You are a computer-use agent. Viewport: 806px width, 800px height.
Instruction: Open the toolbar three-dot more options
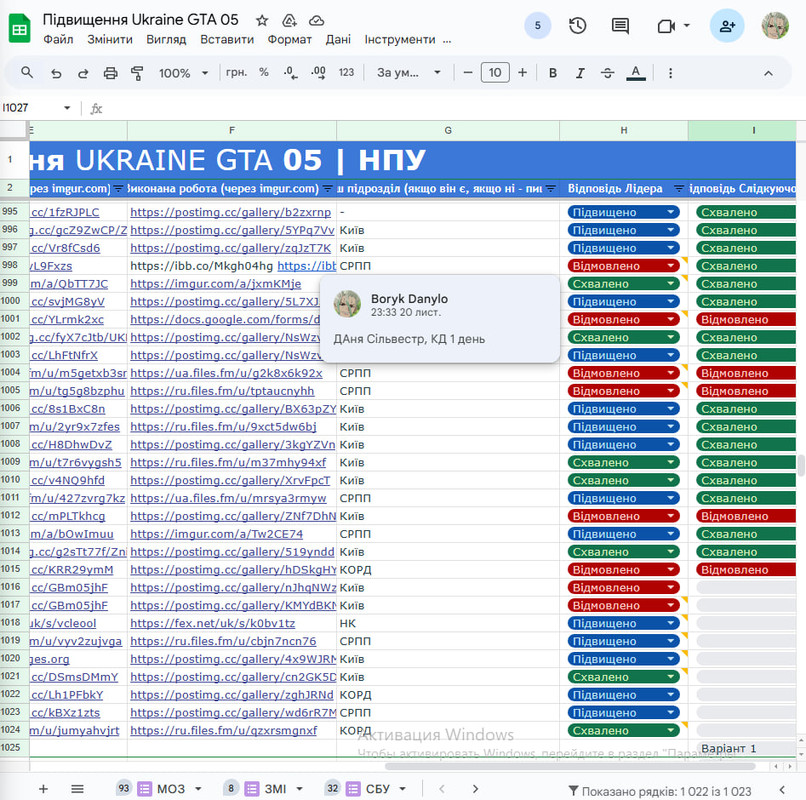670,73
